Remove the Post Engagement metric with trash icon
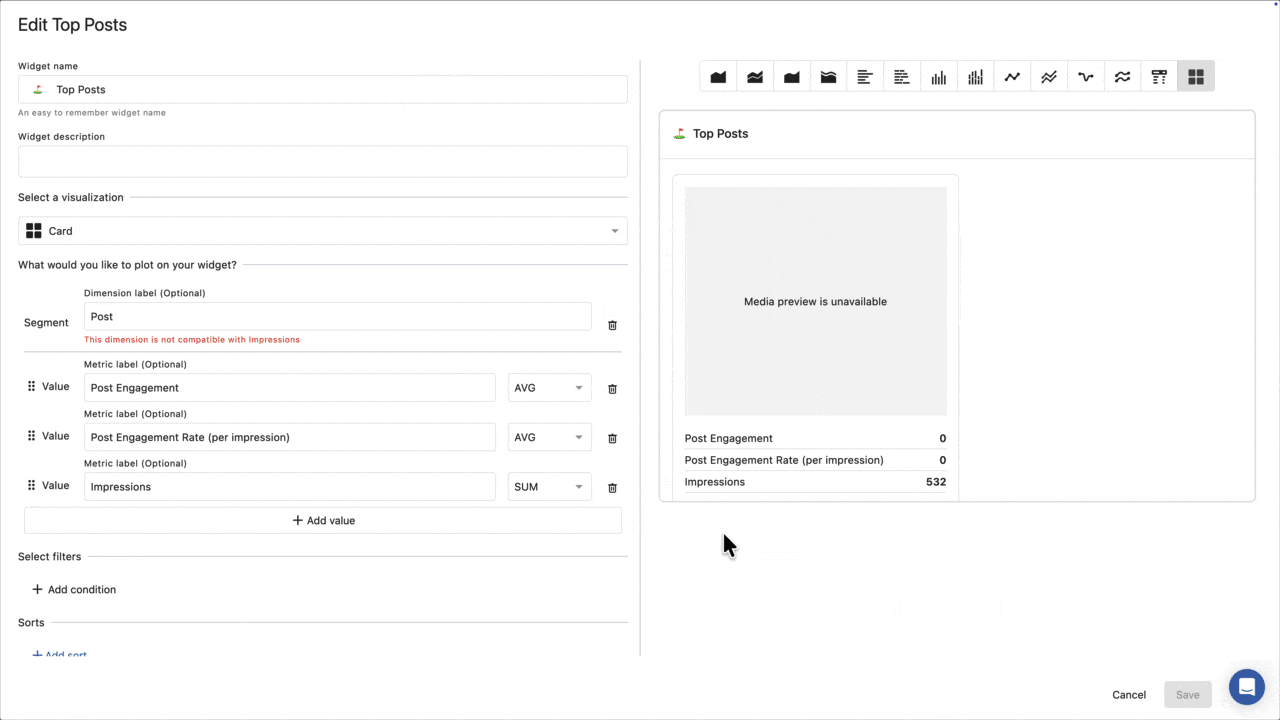1280x720 pixels. click(613, 389)
